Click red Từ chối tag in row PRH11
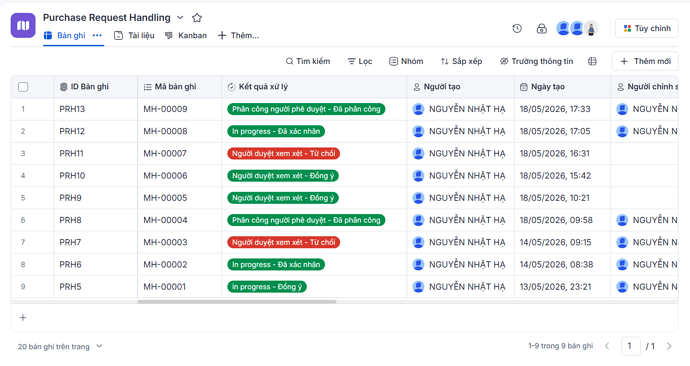Viewport: 690px width, 366px height. pos(283,154)
